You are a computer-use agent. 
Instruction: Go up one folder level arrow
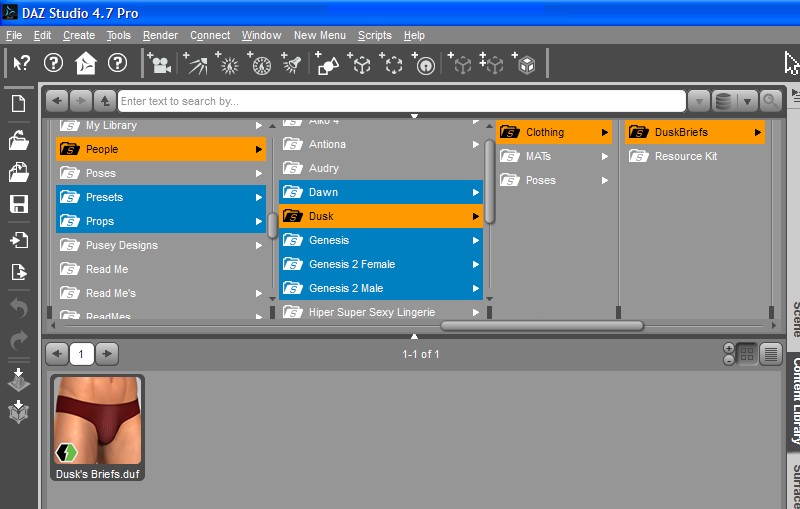pyautogui.click(x=105, y=101)
